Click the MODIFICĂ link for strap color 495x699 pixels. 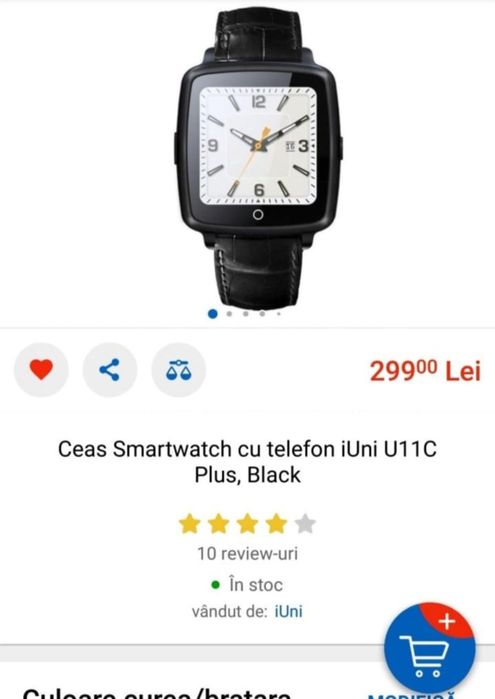point(411,695)
